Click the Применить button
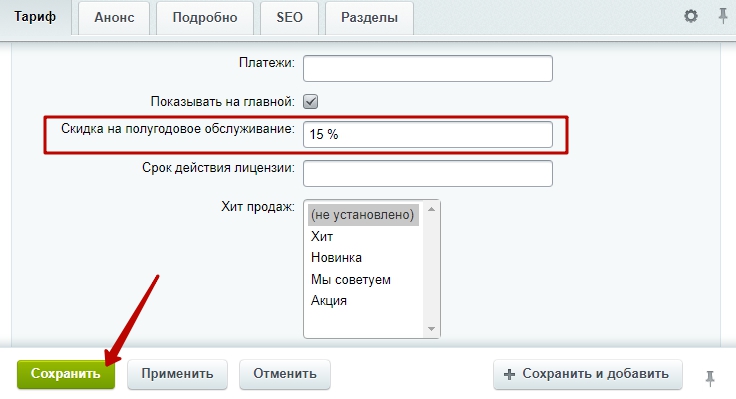 [x=177, y=374]
